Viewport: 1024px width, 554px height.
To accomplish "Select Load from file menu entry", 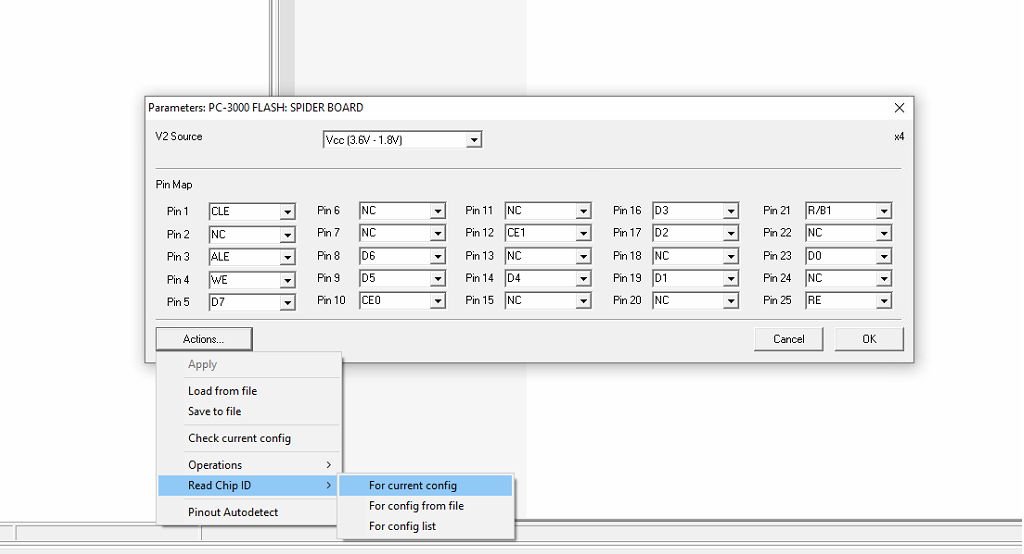I will 222,391.
